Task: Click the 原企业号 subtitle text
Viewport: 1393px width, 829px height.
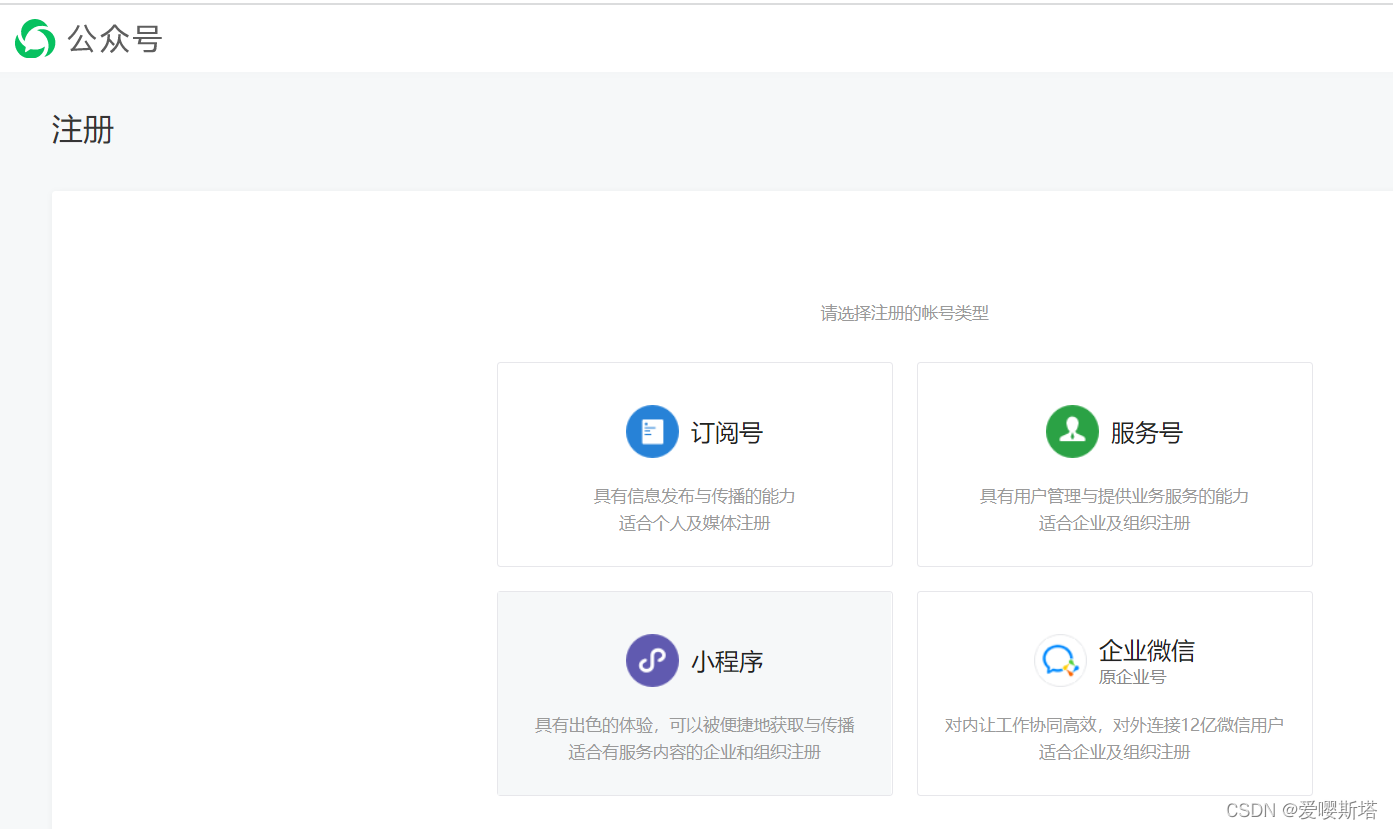Action: pos(1132,677)
